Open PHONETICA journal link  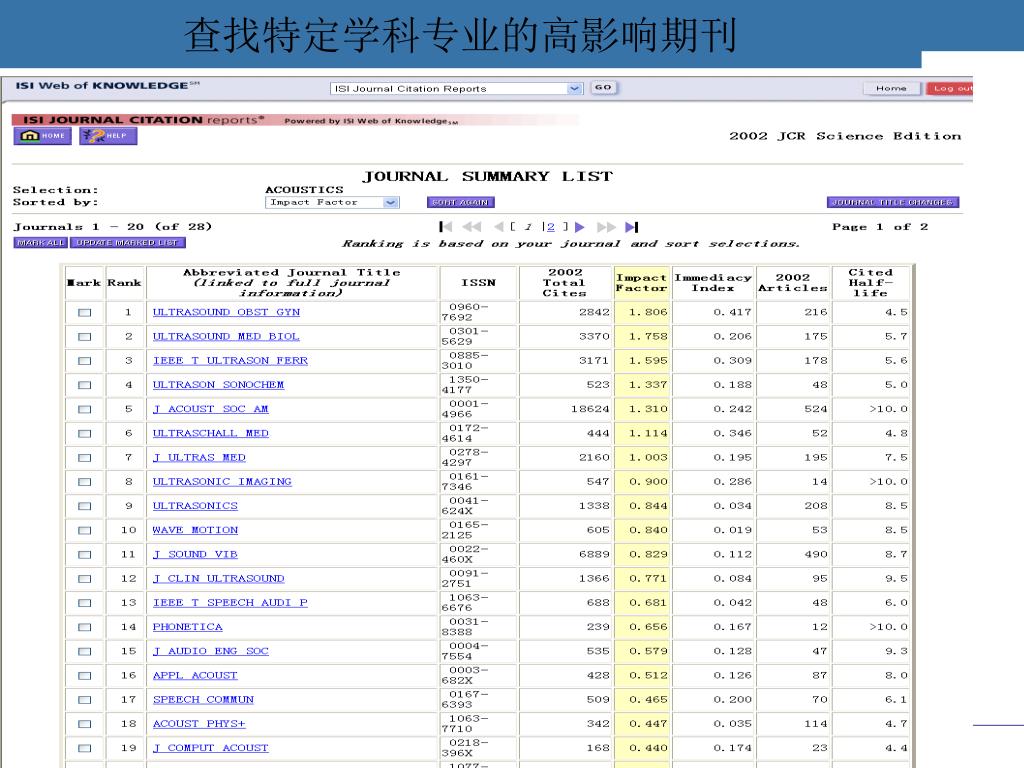(187, 626)
